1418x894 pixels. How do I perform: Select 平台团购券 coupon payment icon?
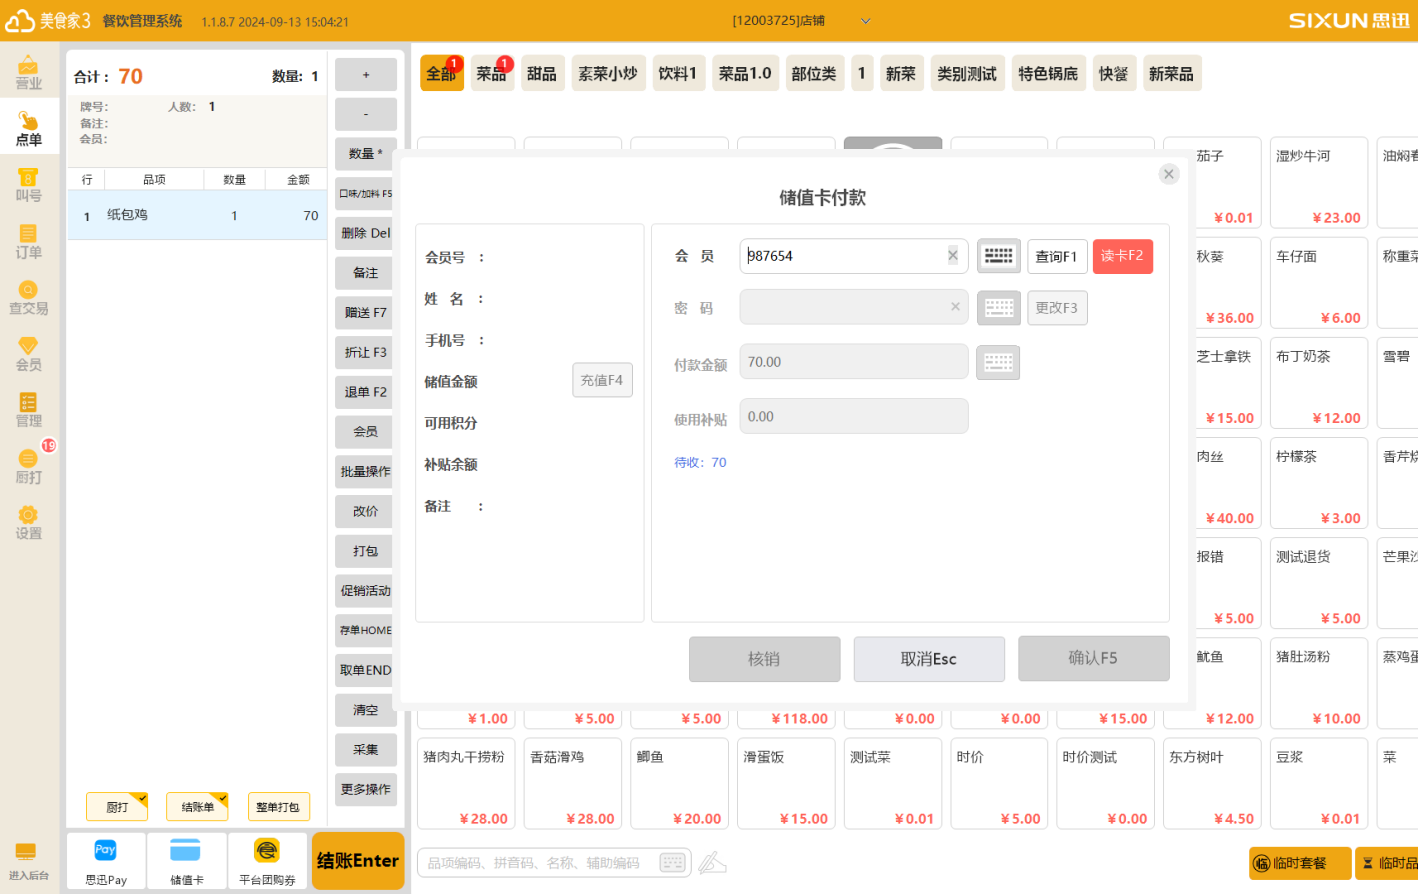[267, 860]
